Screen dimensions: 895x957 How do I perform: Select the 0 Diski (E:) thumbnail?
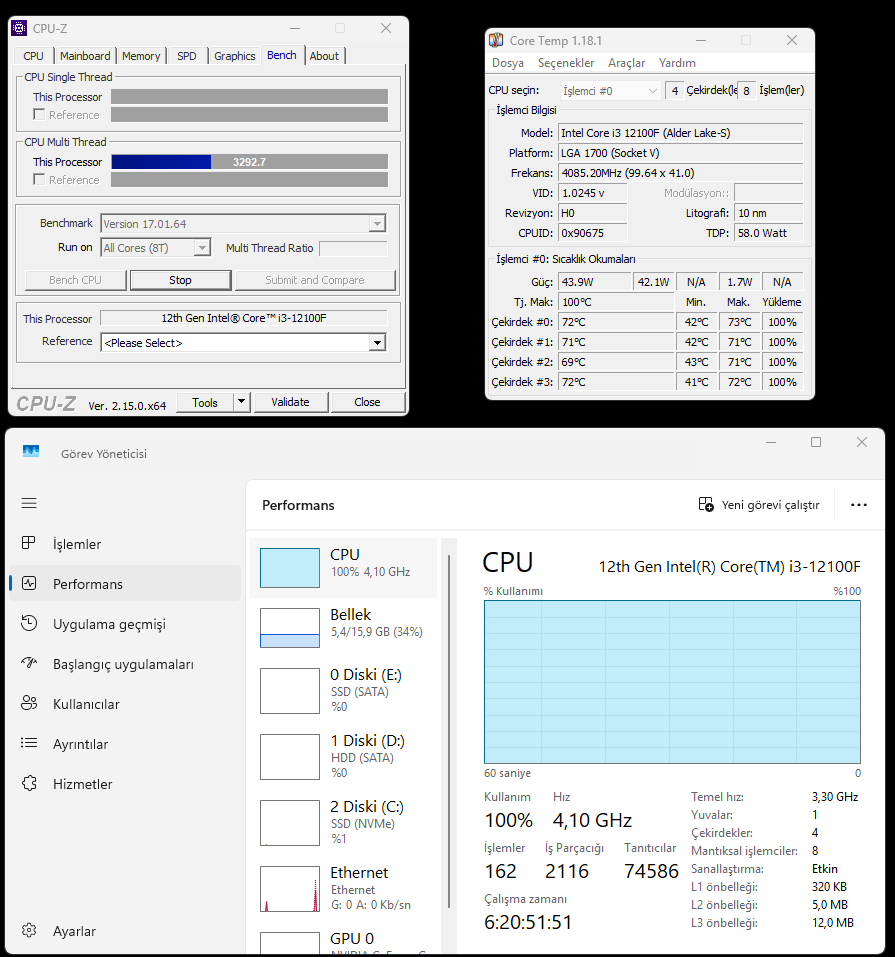(x=290, y=691)
